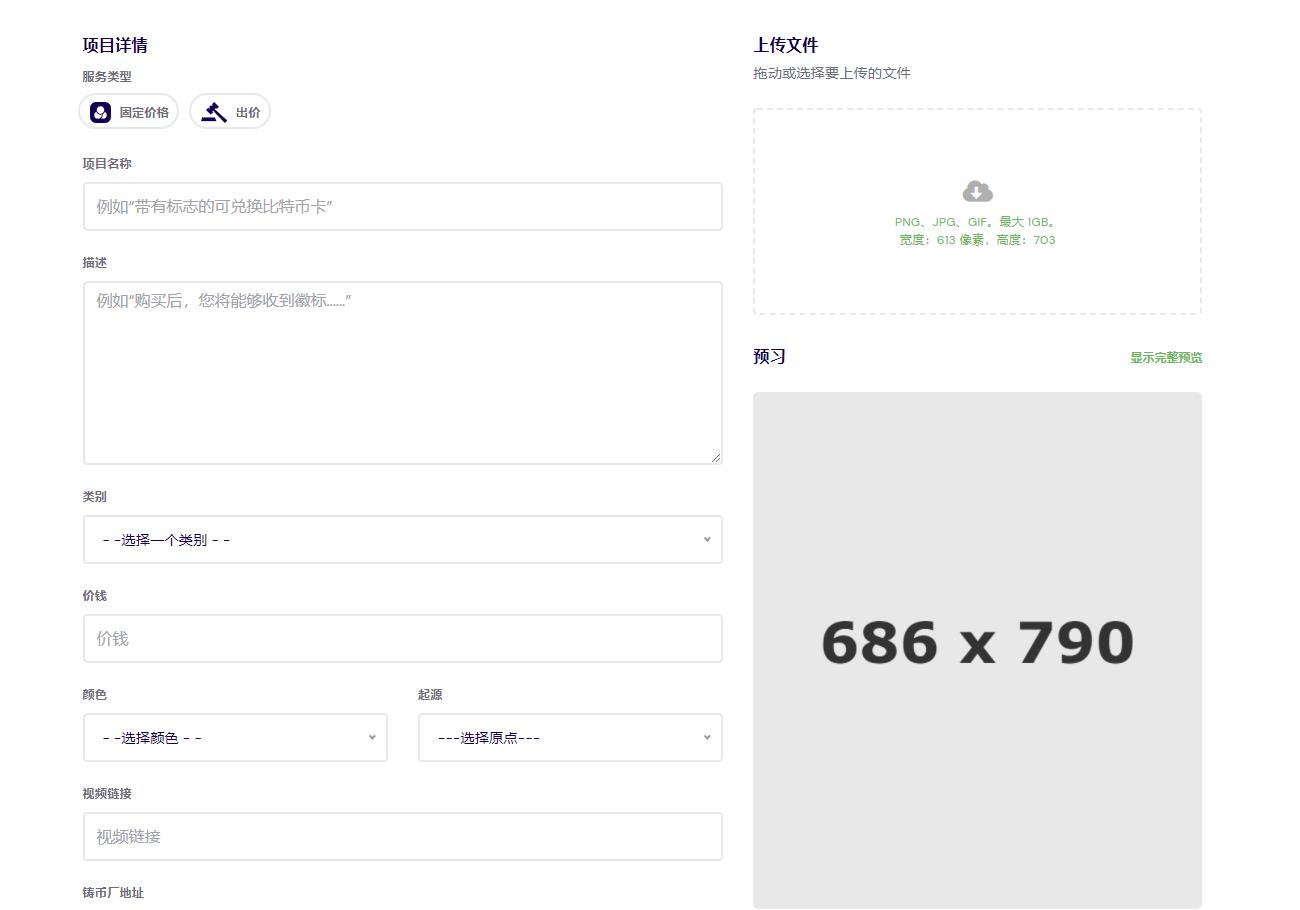Click the 686 x 790 preview placeholder

pos(977,643)
